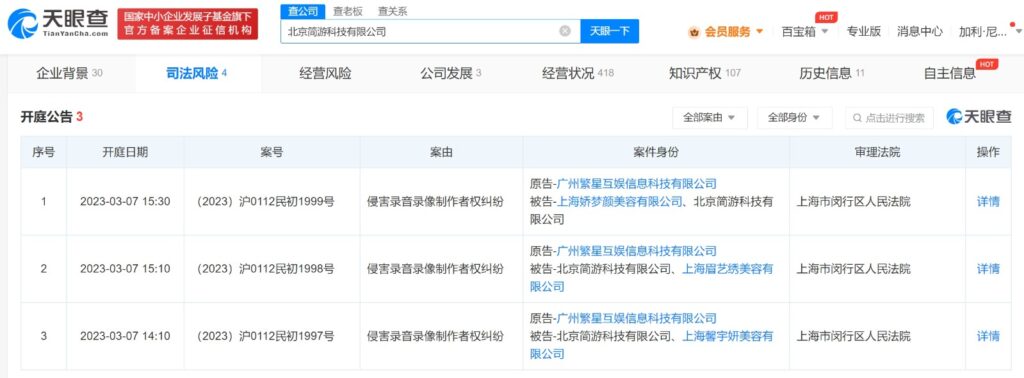Open 广州繁星互娱信息科技有限公司 link in row 3

point(636,318)
